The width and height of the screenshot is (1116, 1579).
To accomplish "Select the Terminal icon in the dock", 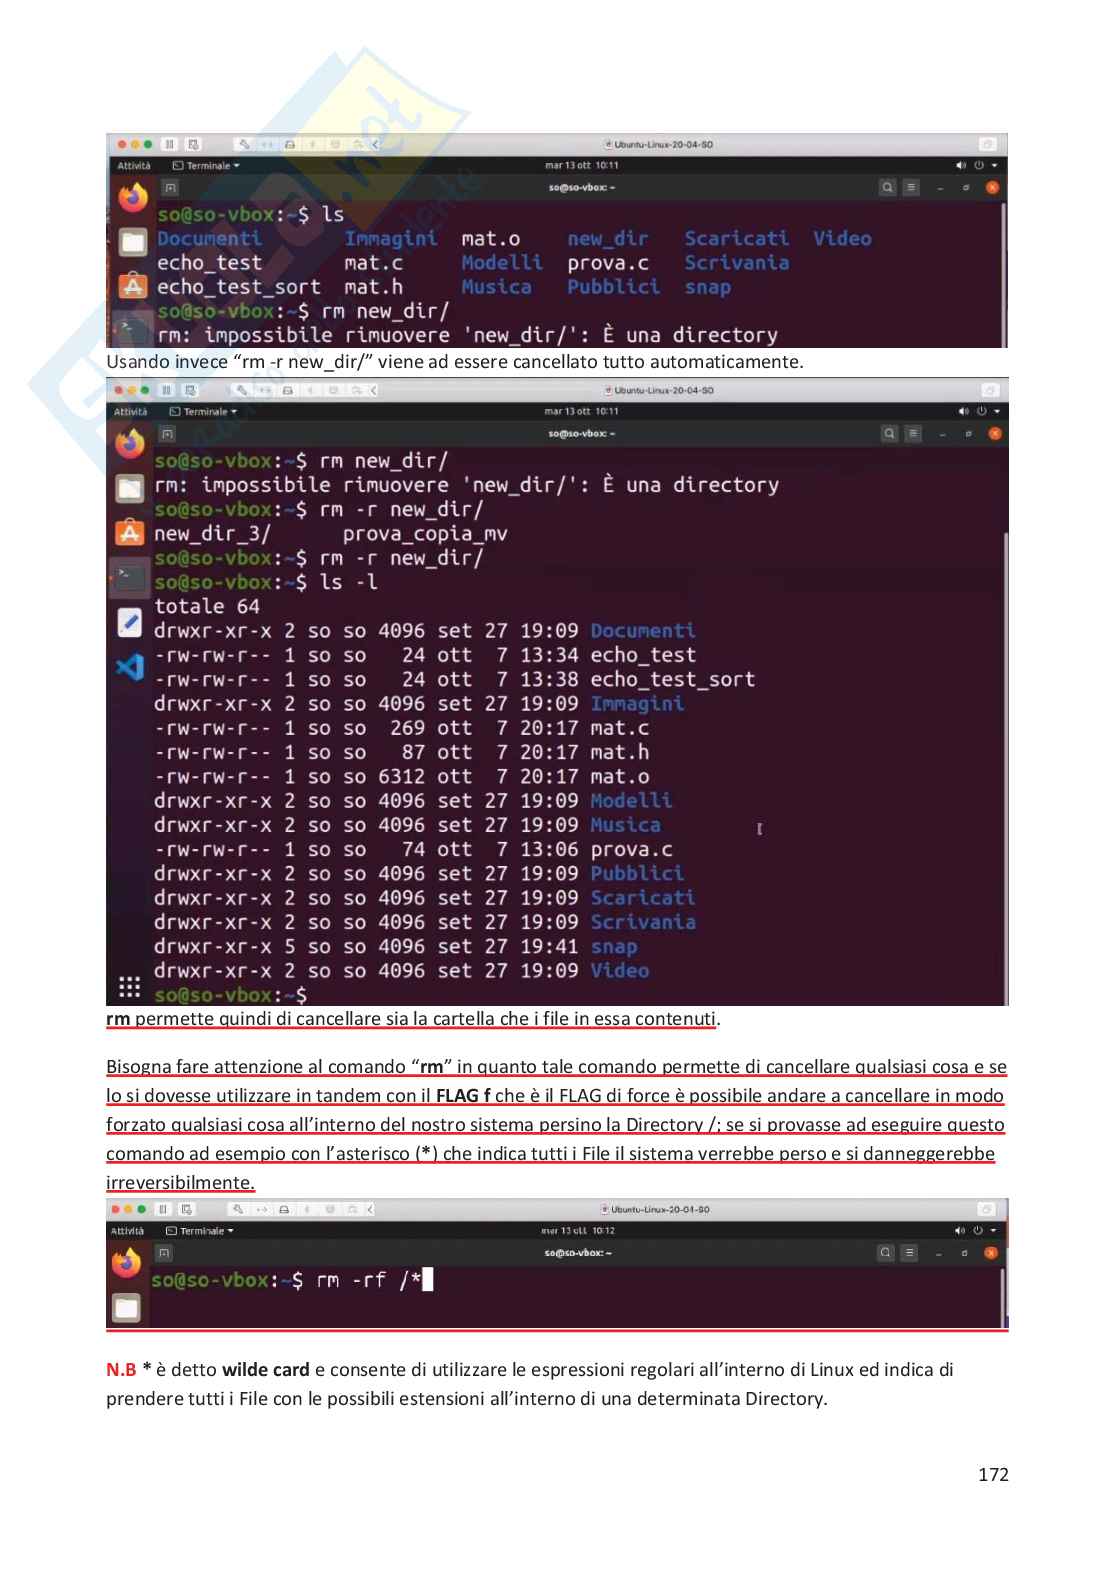I will [130, 576].
